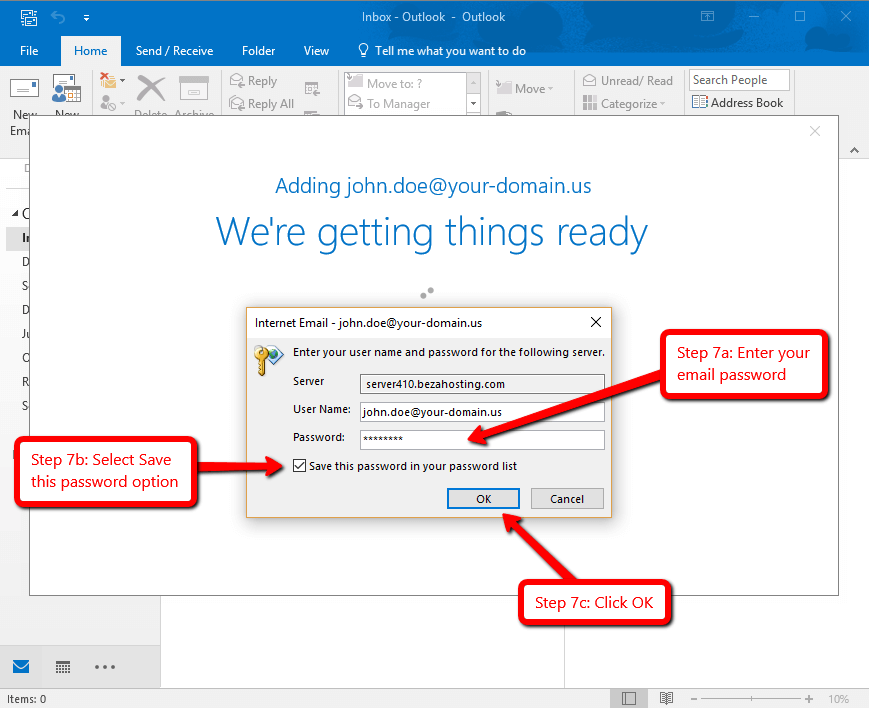Select Reading view in the status bar
869x708 pixels.
pos(666,699)
